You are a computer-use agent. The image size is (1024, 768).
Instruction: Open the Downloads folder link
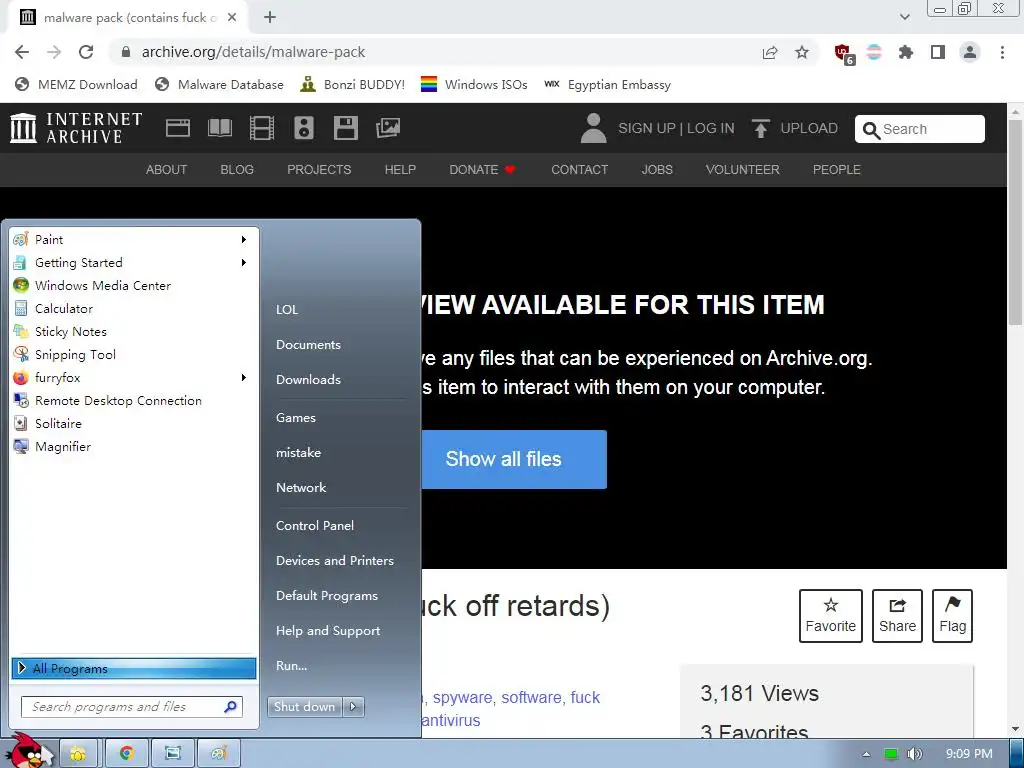308,379
